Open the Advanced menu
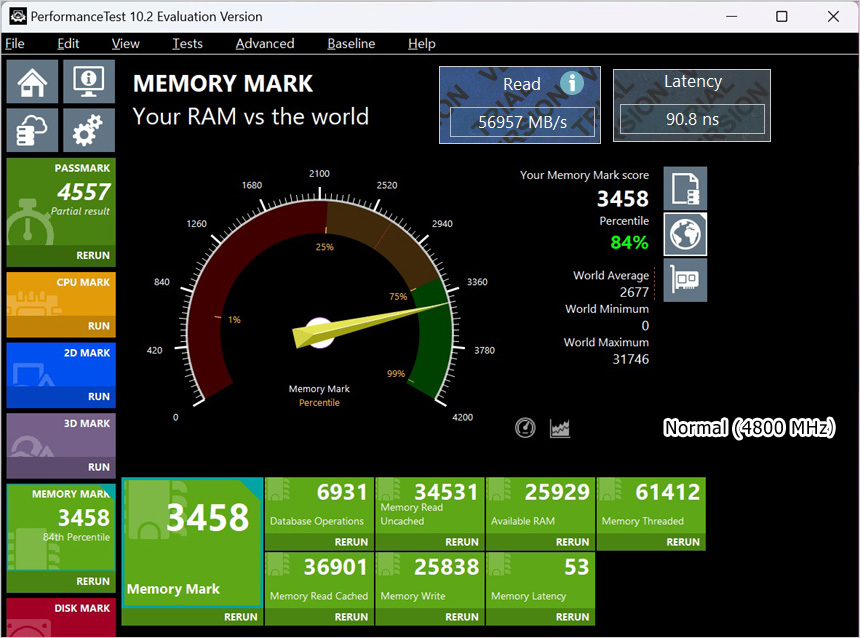The height and width of the screenshot is (638, 860). click(264, 43)
